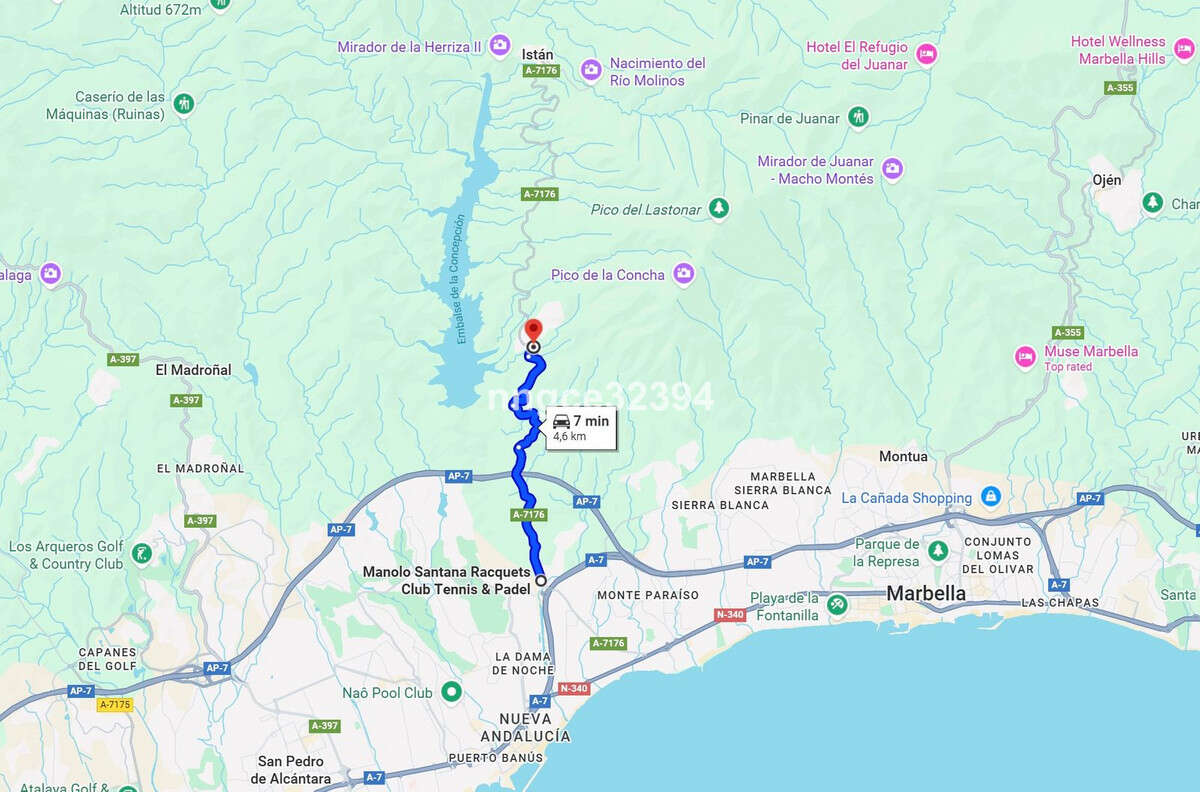The width and height of the screenshot is (1200, 792).
Task: Click the Parque de la Represa tree icon
Action: (937, 551)
